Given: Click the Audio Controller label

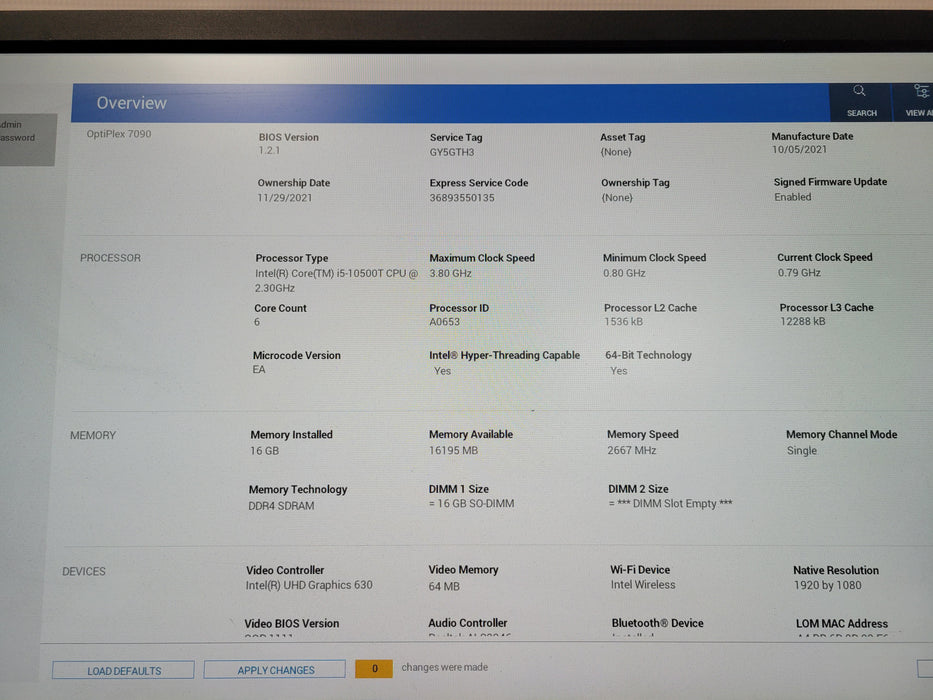Looking at the screenshot, I should point(468,623).
